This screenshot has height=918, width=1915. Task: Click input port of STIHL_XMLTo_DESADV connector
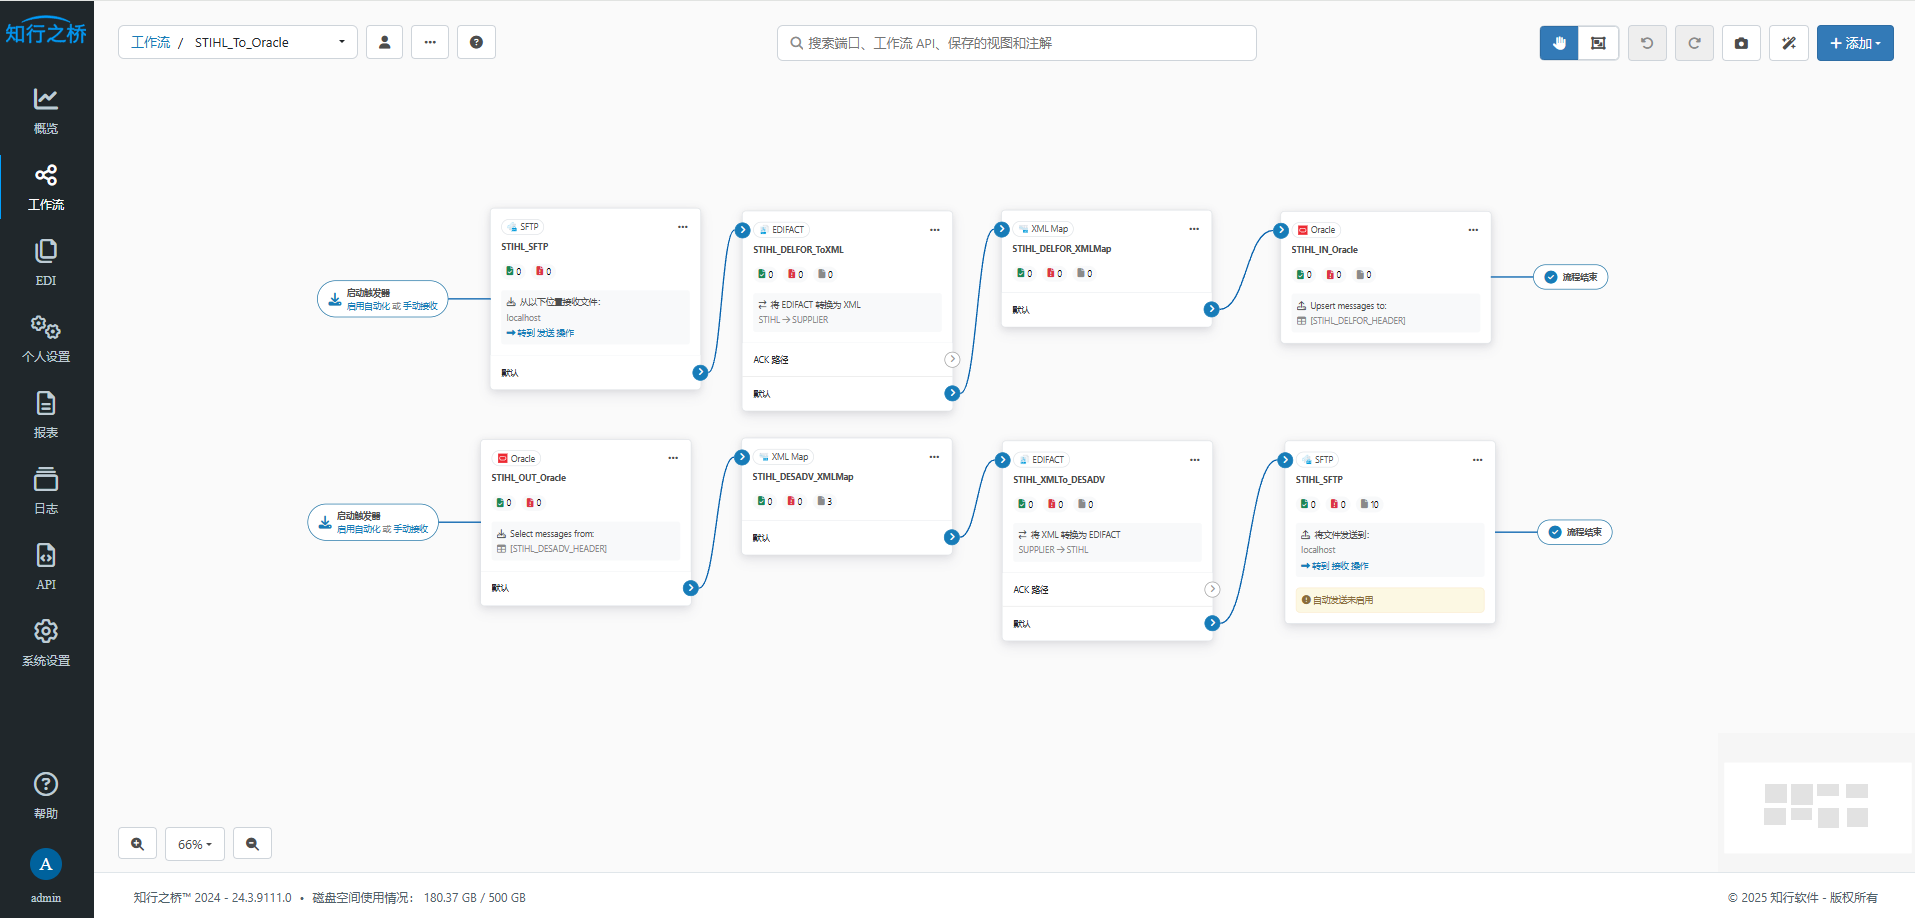coord(1003,460)
